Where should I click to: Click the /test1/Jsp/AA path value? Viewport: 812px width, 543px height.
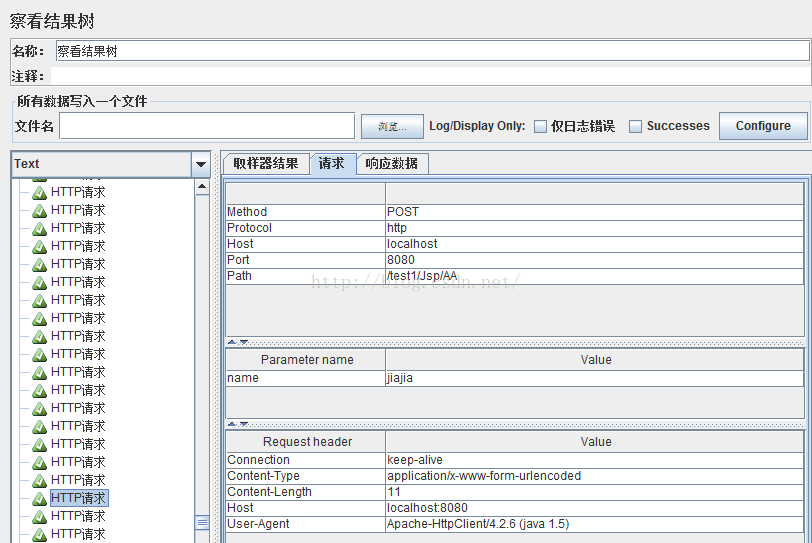click(594, 276)
